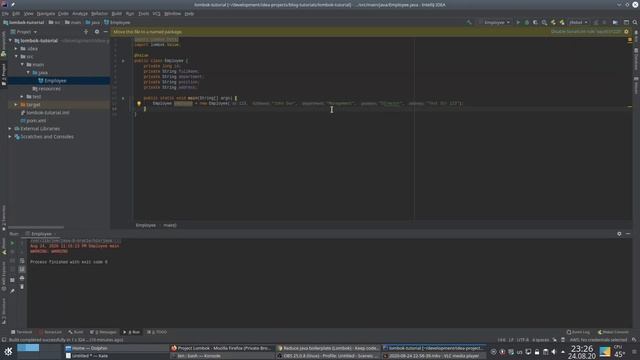The image size is (640, 360).
Task: Collapse the src folder
Action: tap(16, 57)
